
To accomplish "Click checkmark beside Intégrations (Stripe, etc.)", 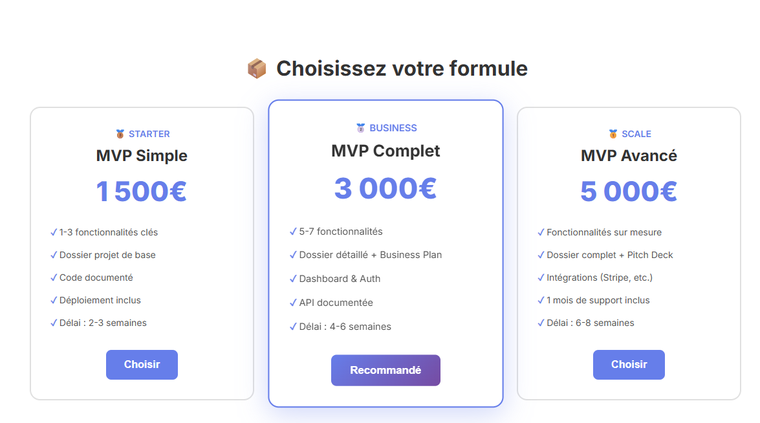I will pyautogui.click(x=541, y=277).
